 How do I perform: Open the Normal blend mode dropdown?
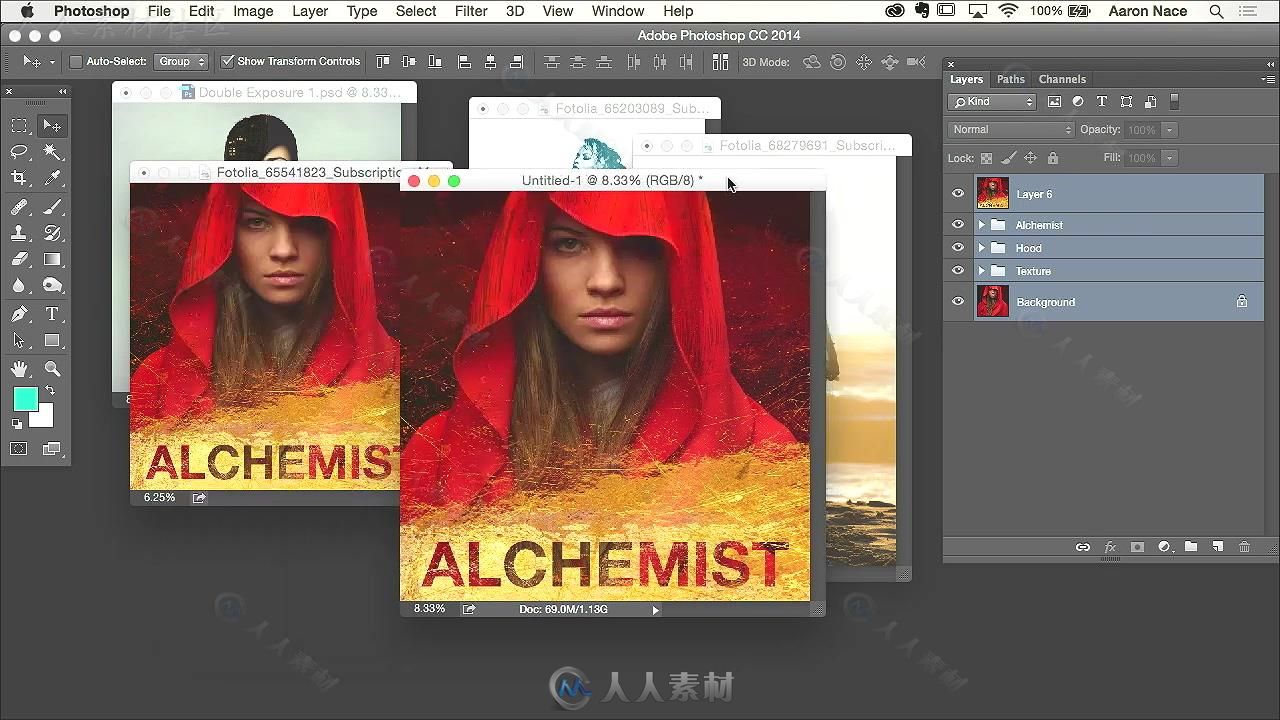1011,129
